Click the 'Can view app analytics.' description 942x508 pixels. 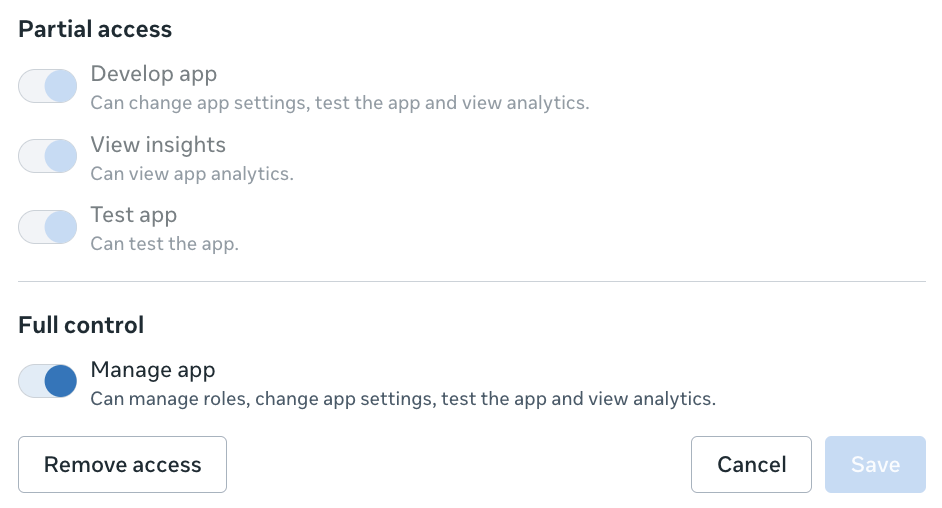(x=192, y=174)
